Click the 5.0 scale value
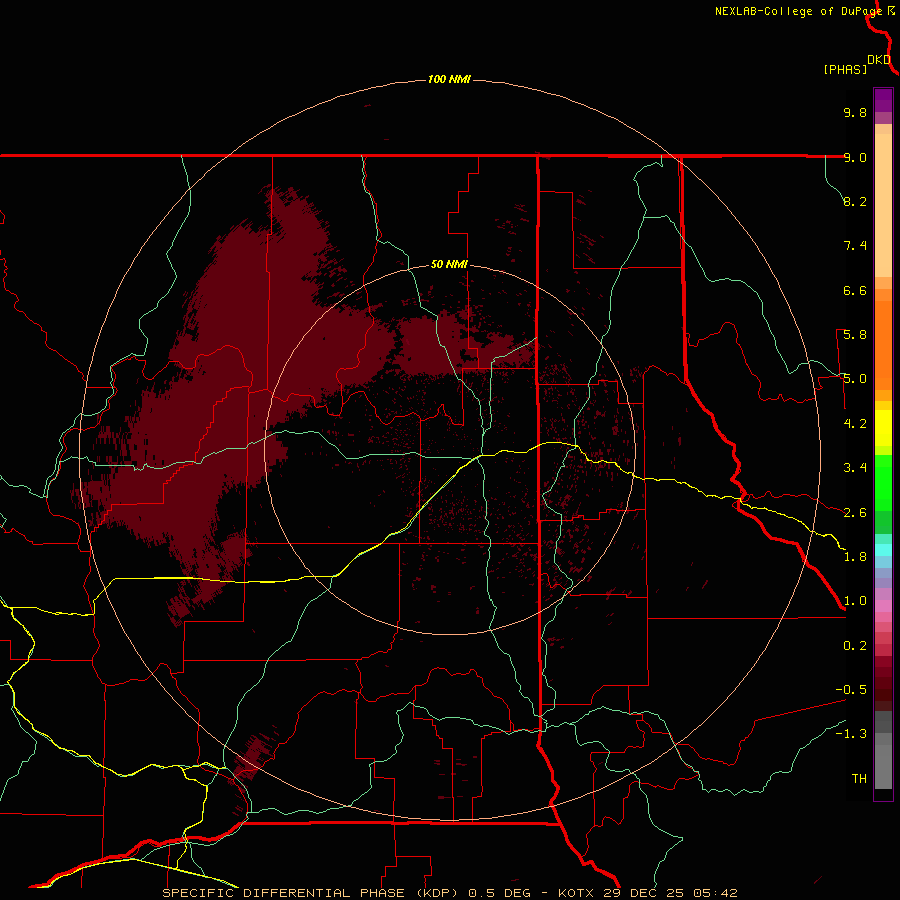The image size is (900, 900). (x=855, y=379)
